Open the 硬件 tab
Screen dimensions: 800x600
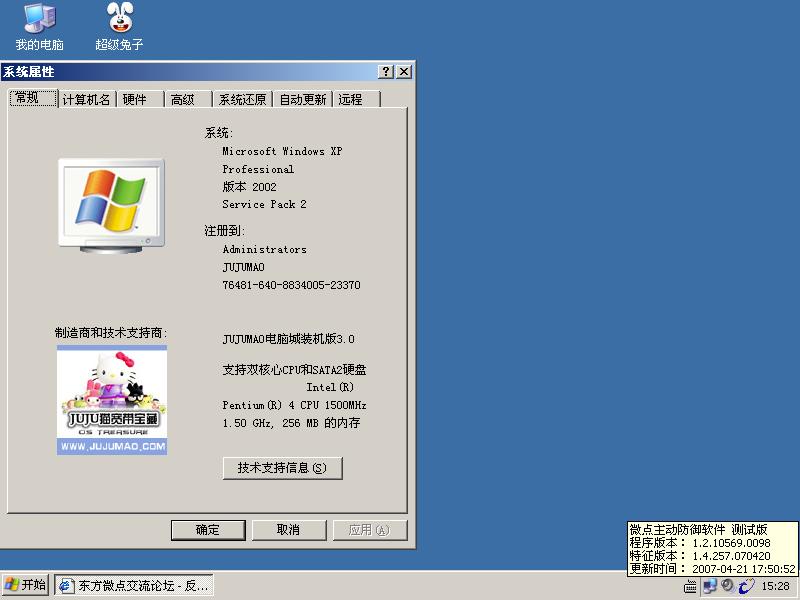pos(140,99)
